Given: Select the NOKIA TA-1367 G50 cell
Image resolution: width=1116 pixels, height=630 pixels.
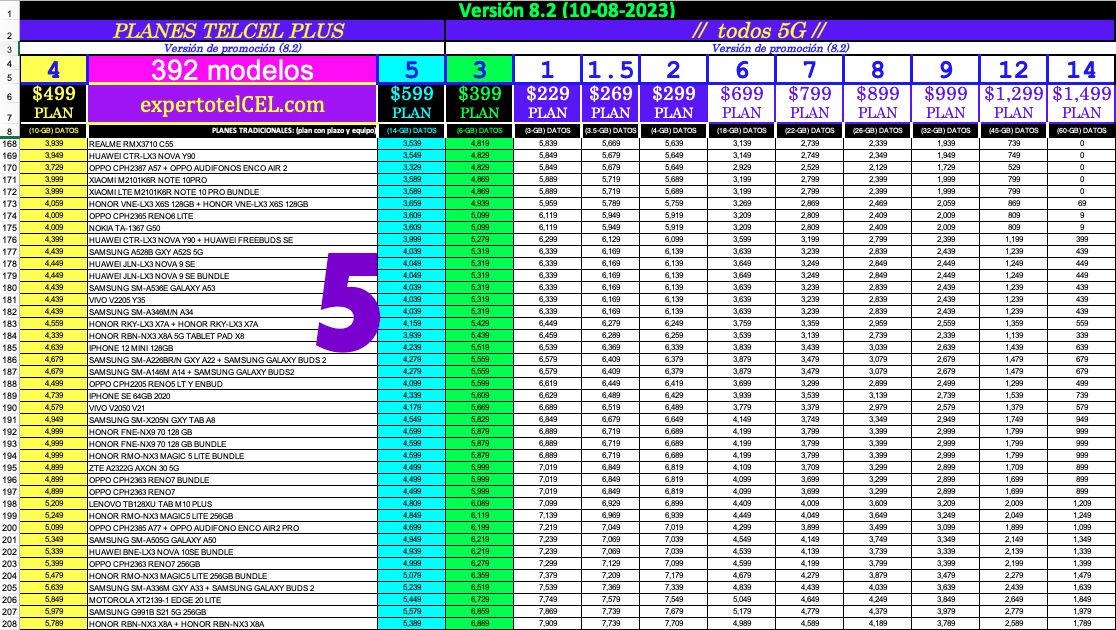Looking at the screenshot, I should tap(232, 228).
